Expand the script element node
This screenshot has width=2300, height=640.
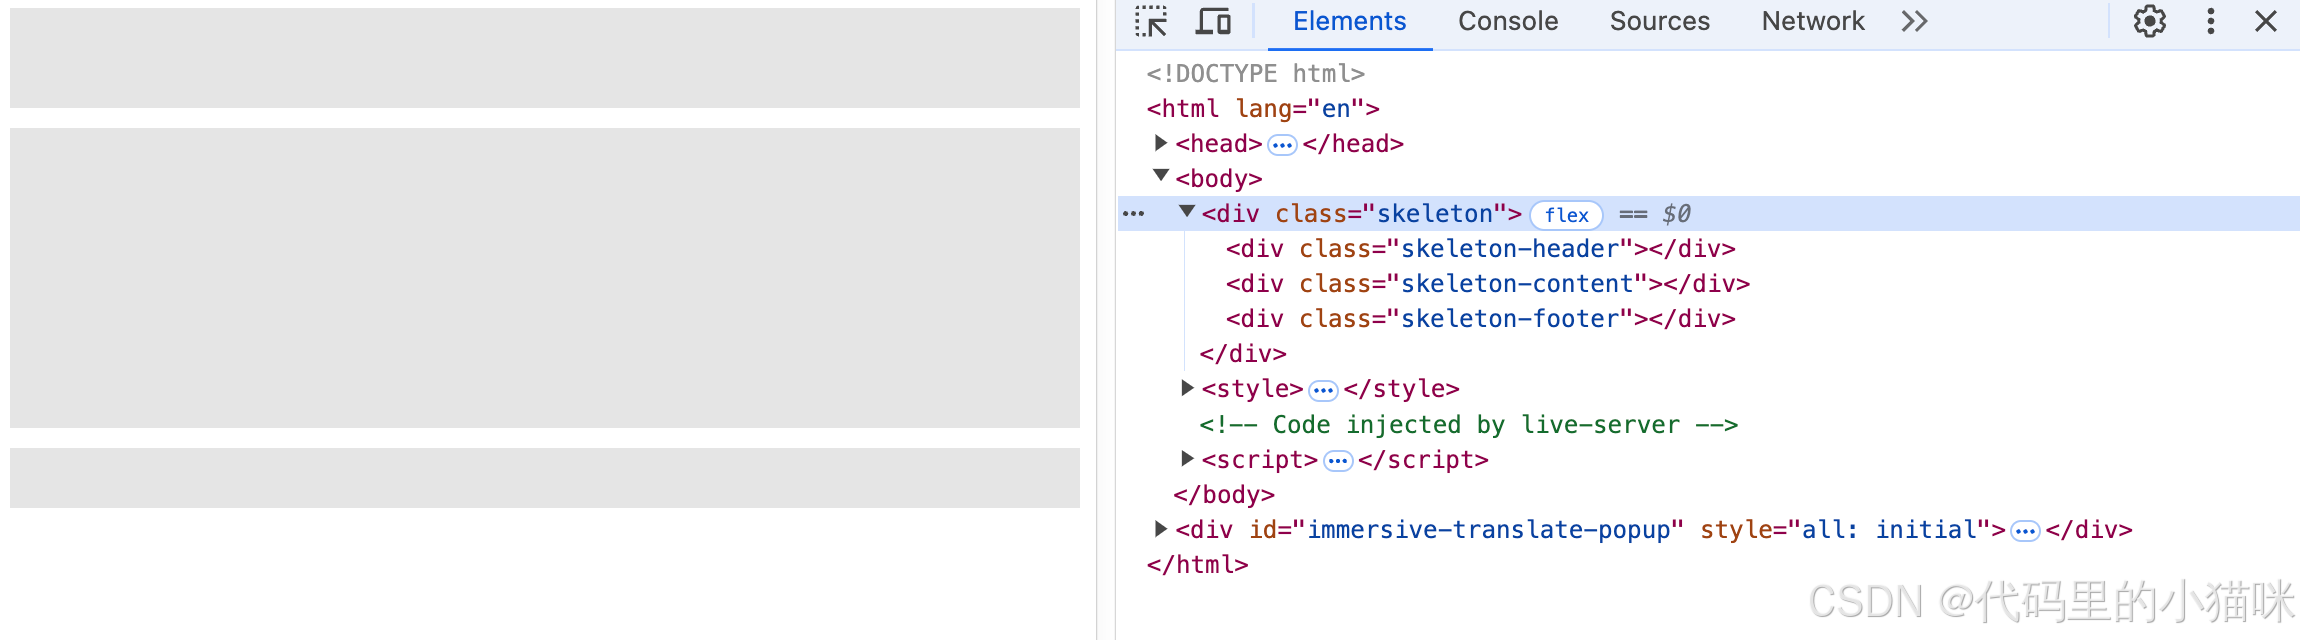[1187, 458]
